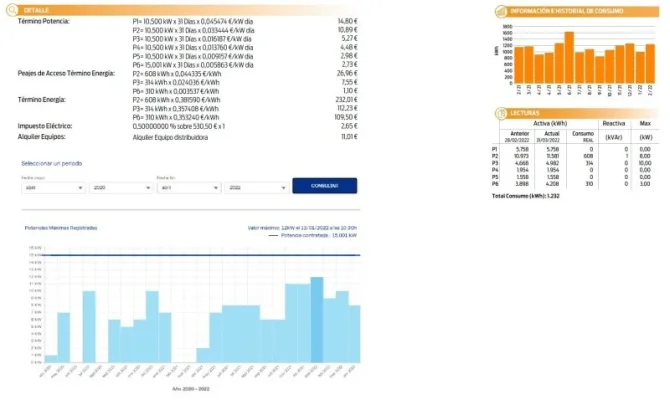This screenshot has height=400, width=670.
Task: Click the line 'P1= 10,500 kW x 31 Días x 0,045474'
Action: tap(193, 21)
